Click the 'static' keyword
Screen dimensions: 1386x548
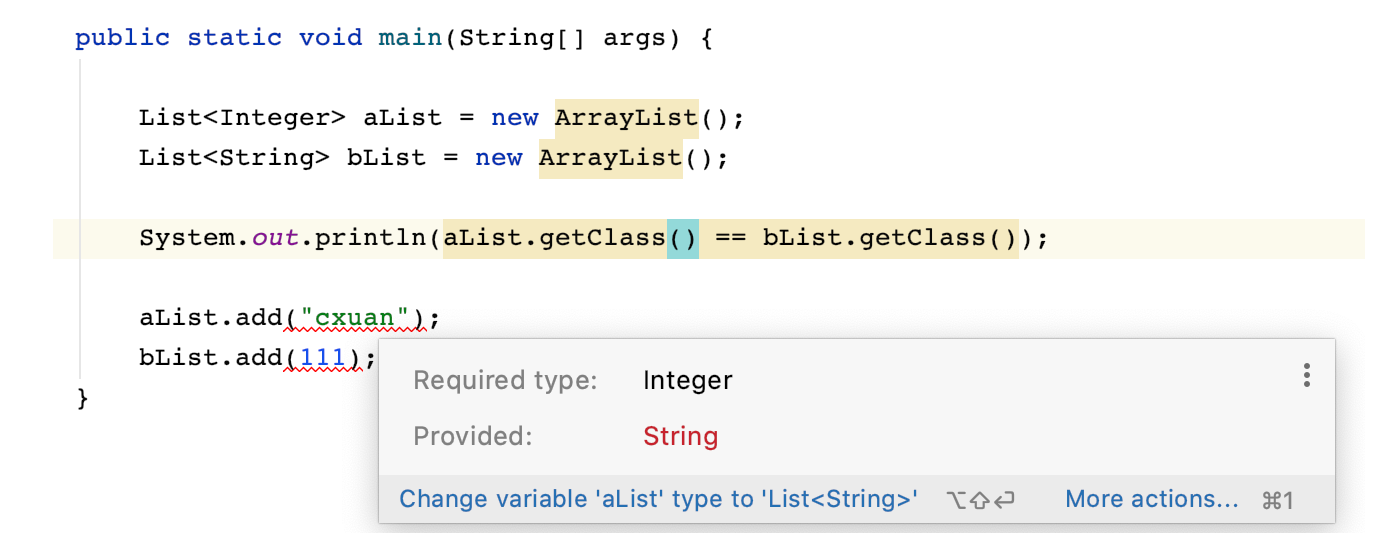(x=234, y=38)
